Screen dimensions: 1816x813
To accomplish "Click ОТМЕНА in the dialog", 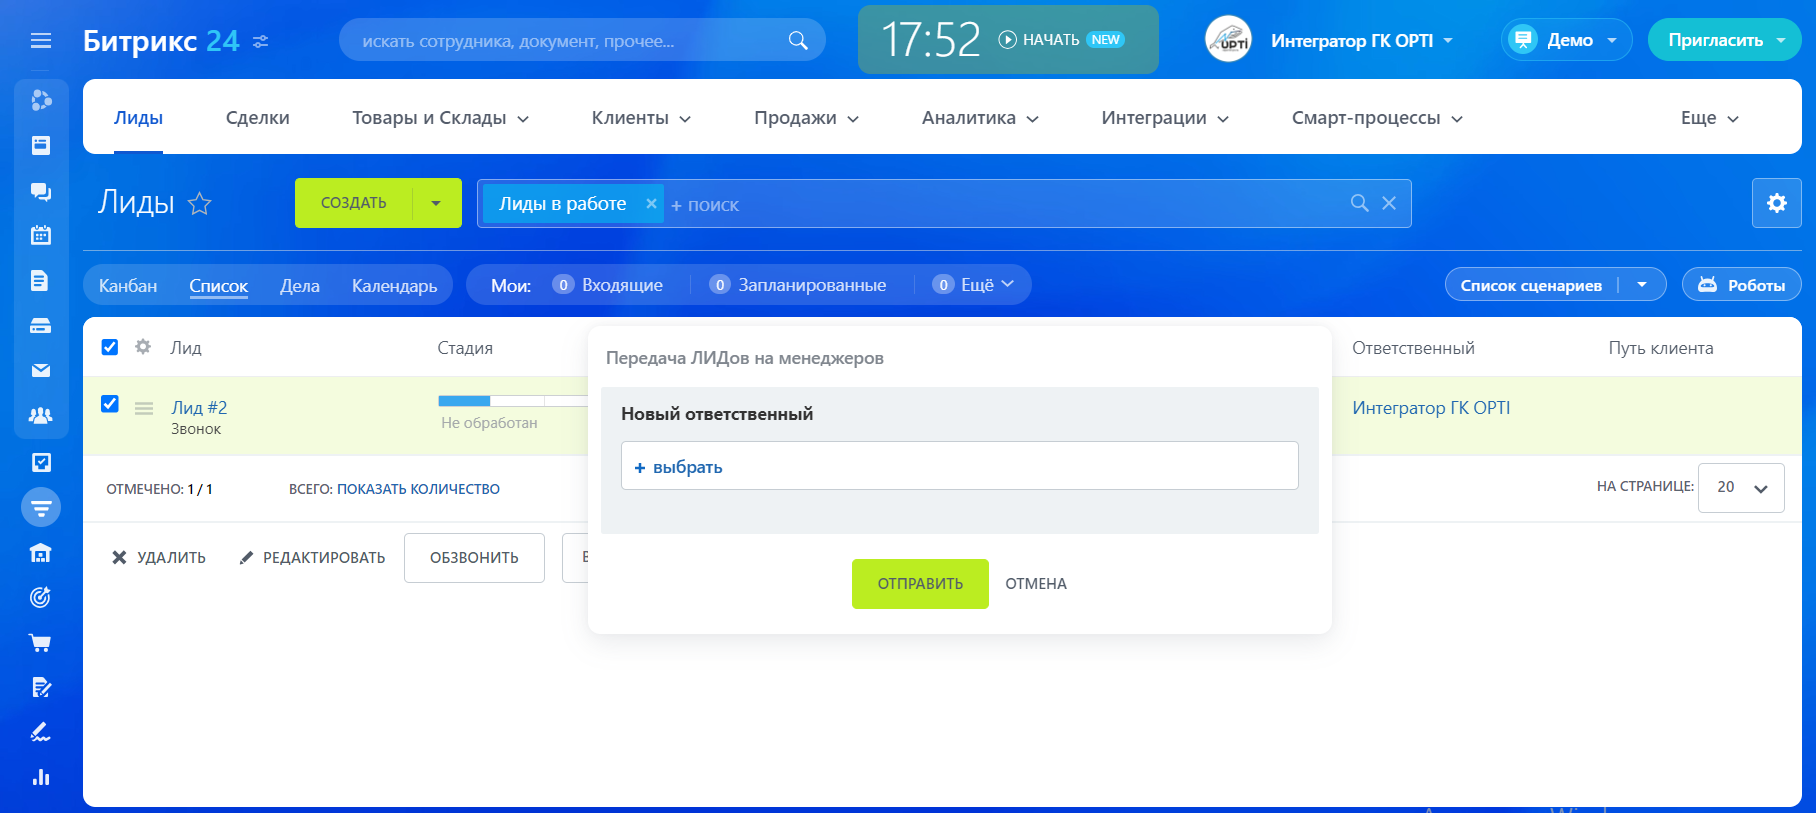I will tap(1036, 584).
